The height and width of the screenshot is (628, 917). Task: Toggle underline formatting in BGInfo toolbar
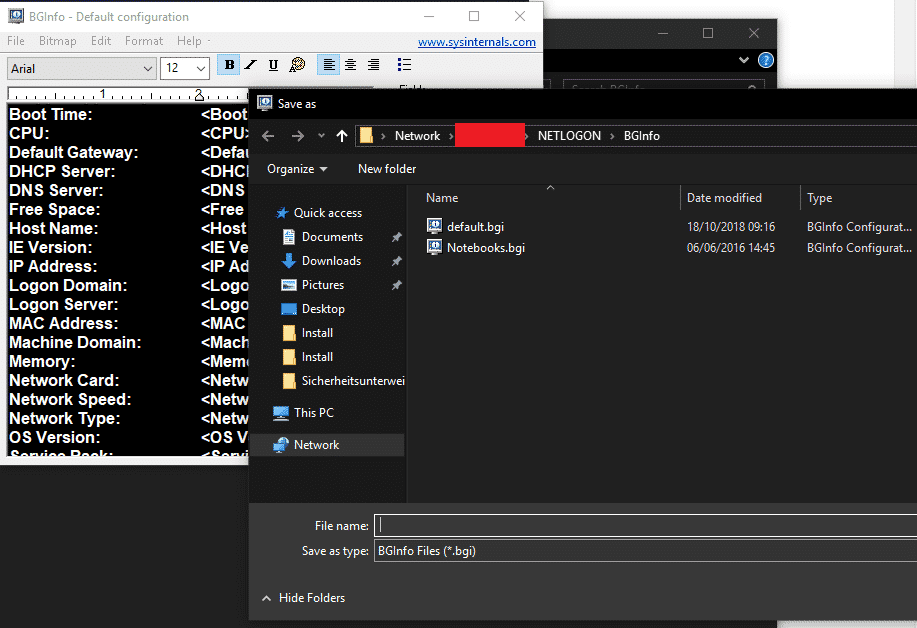click(273, 65)
